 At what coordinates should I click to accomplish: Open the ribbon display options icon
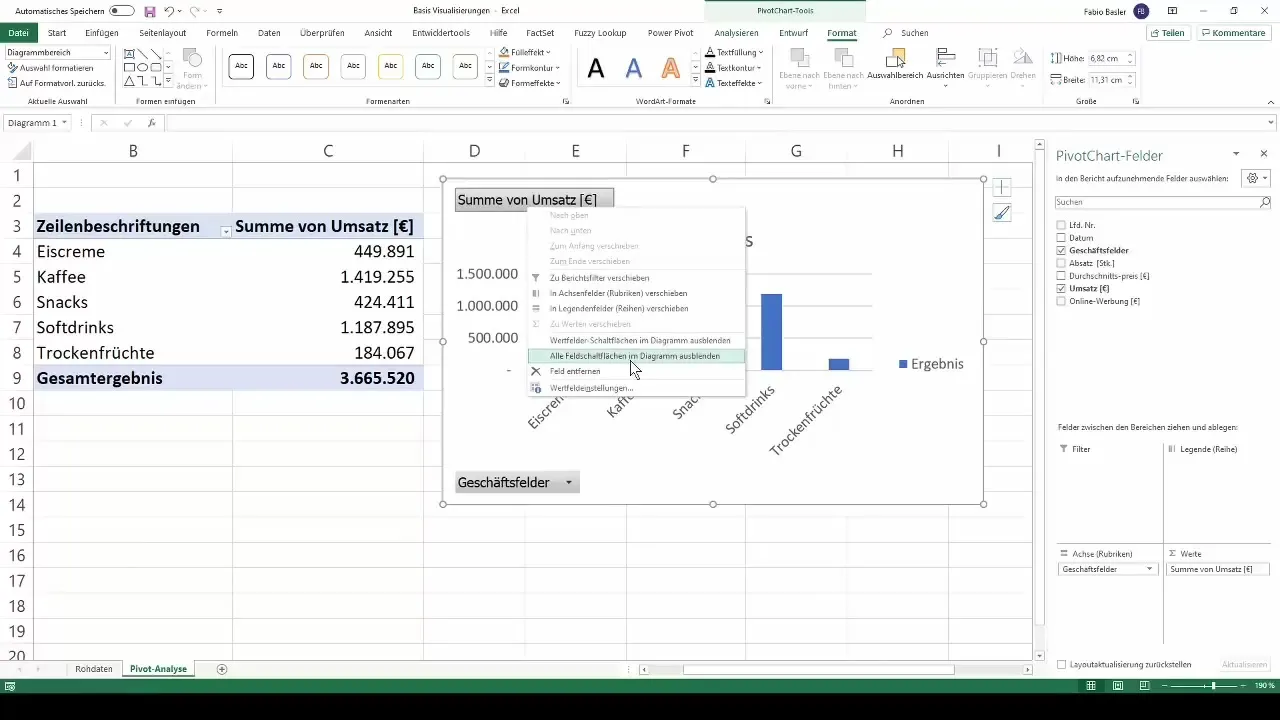tap(1172, 10)
